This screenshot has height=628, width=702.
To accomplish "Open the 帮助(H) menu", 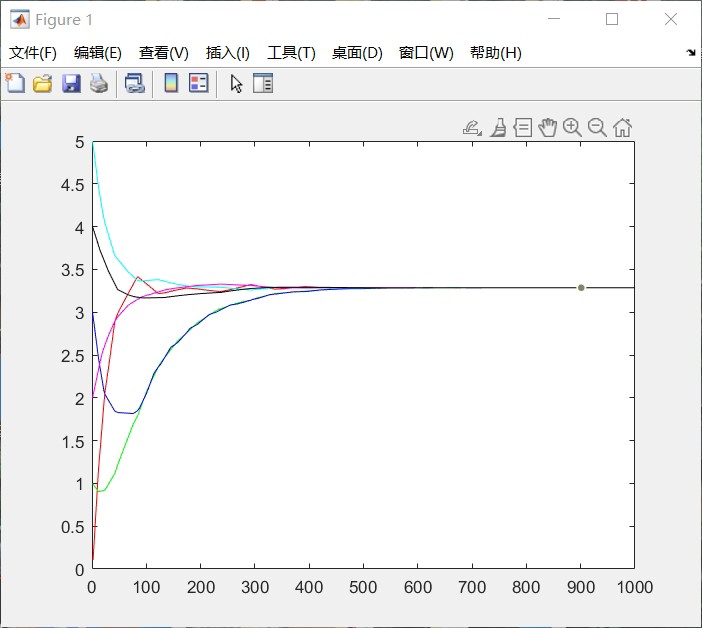I will 496,53.
